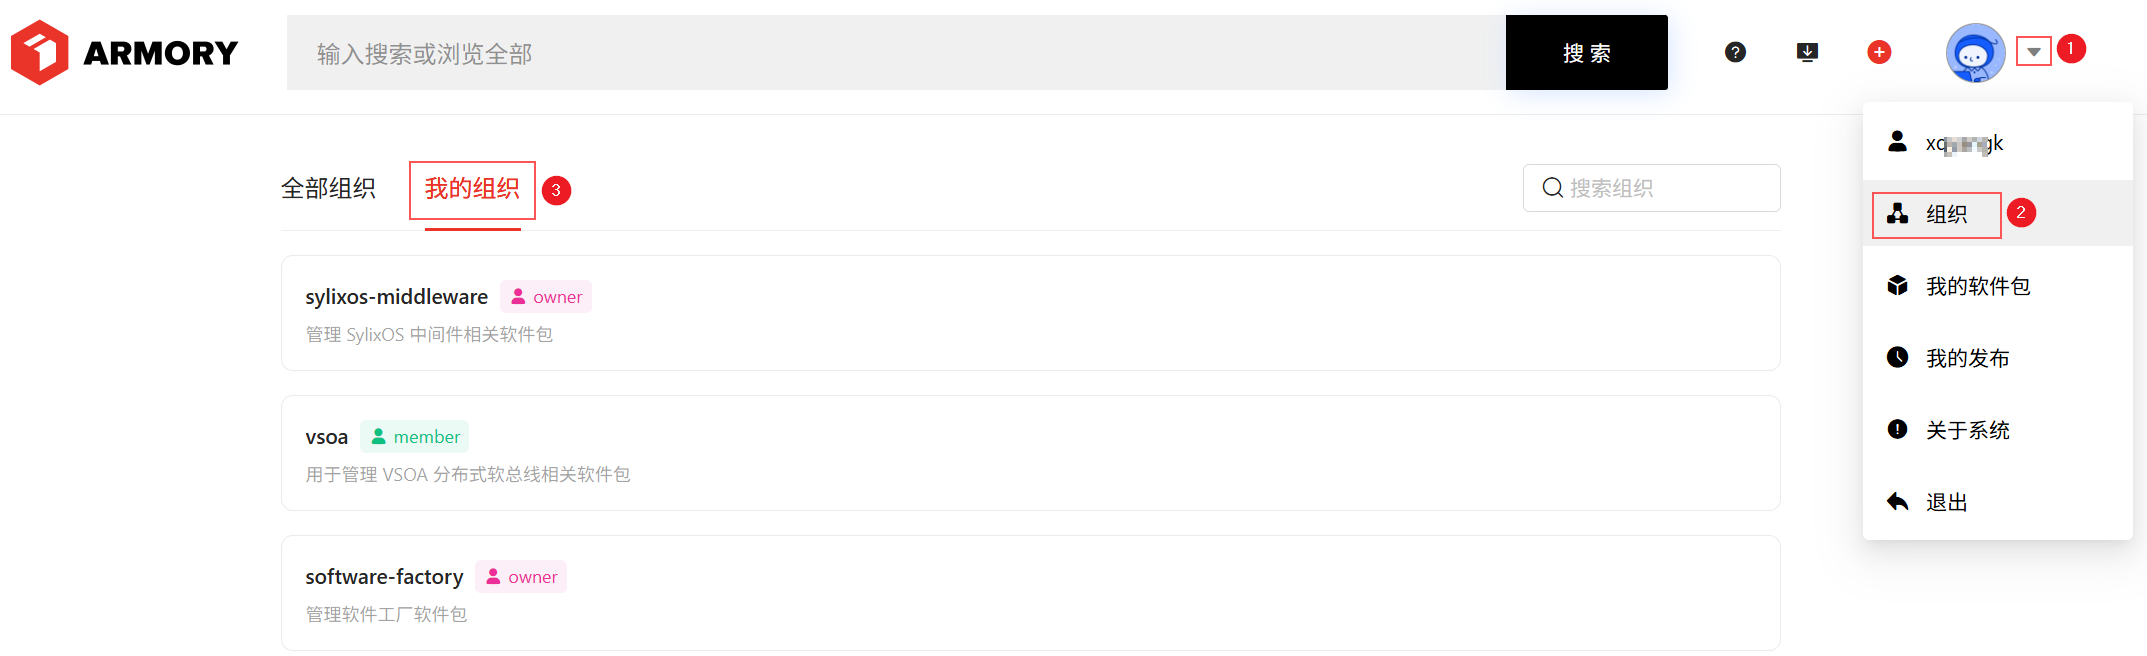
Task: Focus the main search input field
Action: (896, 53)
